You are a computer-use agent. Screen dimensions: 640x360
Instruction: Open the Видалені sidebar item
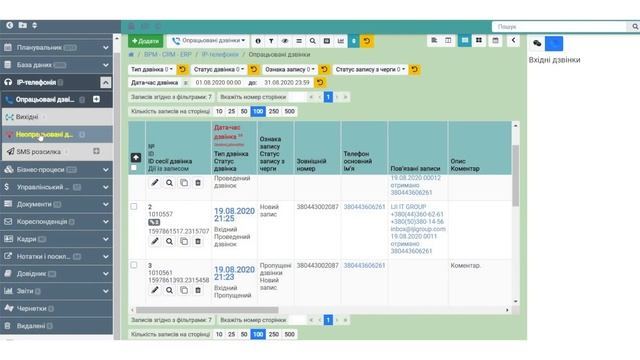click(56, 326)
